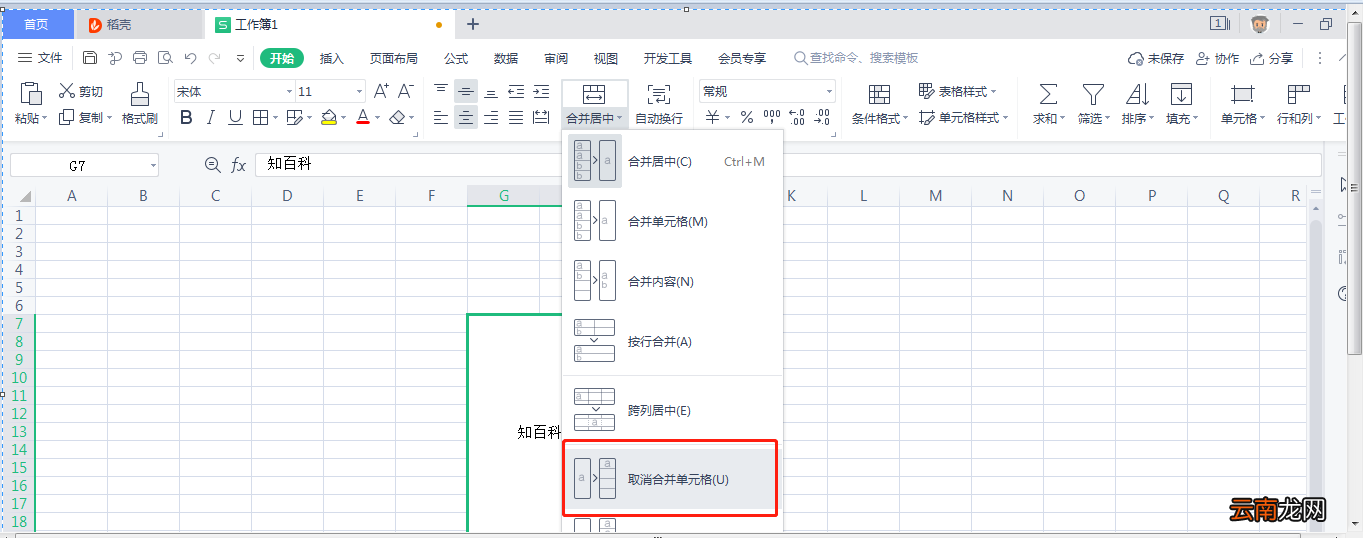
Task: Click the increase decimal places icon
Action: 797,118
